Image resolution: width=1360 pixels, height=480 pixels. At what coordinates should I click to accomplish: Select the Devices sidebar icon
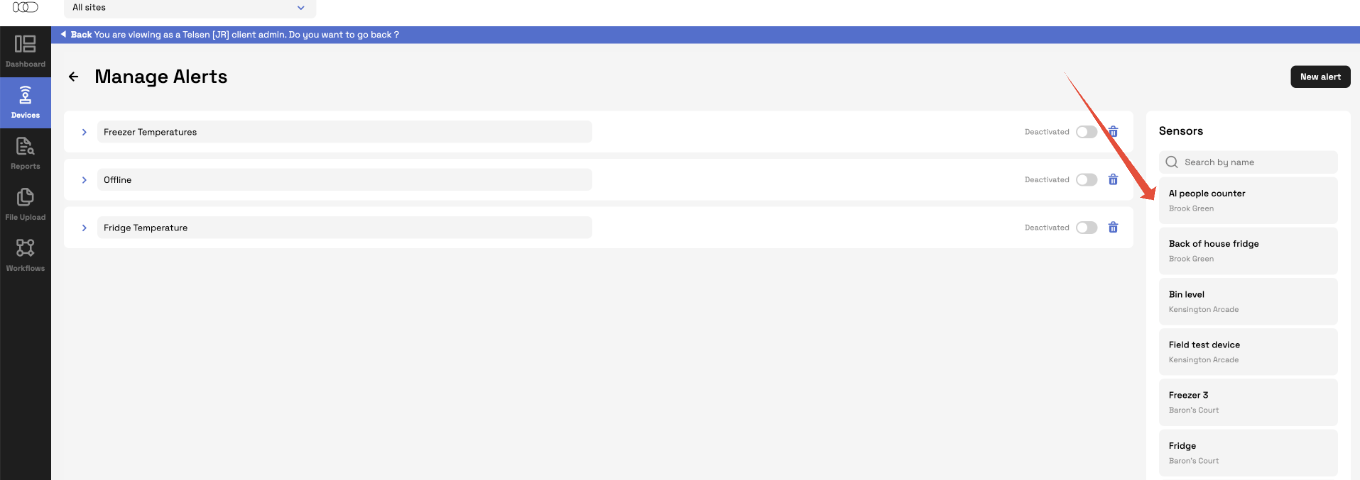(x=25, y=102)
